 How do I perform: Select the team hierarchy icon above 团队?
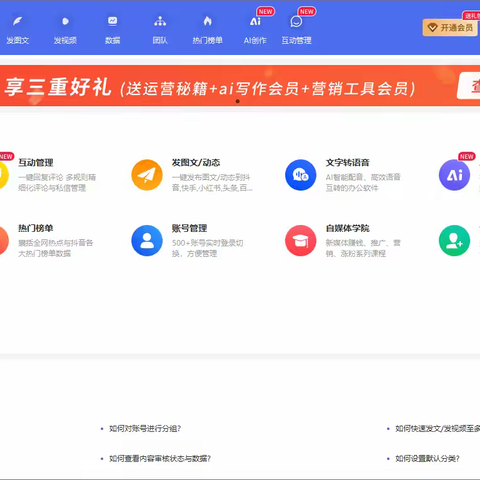coord(160,21)
